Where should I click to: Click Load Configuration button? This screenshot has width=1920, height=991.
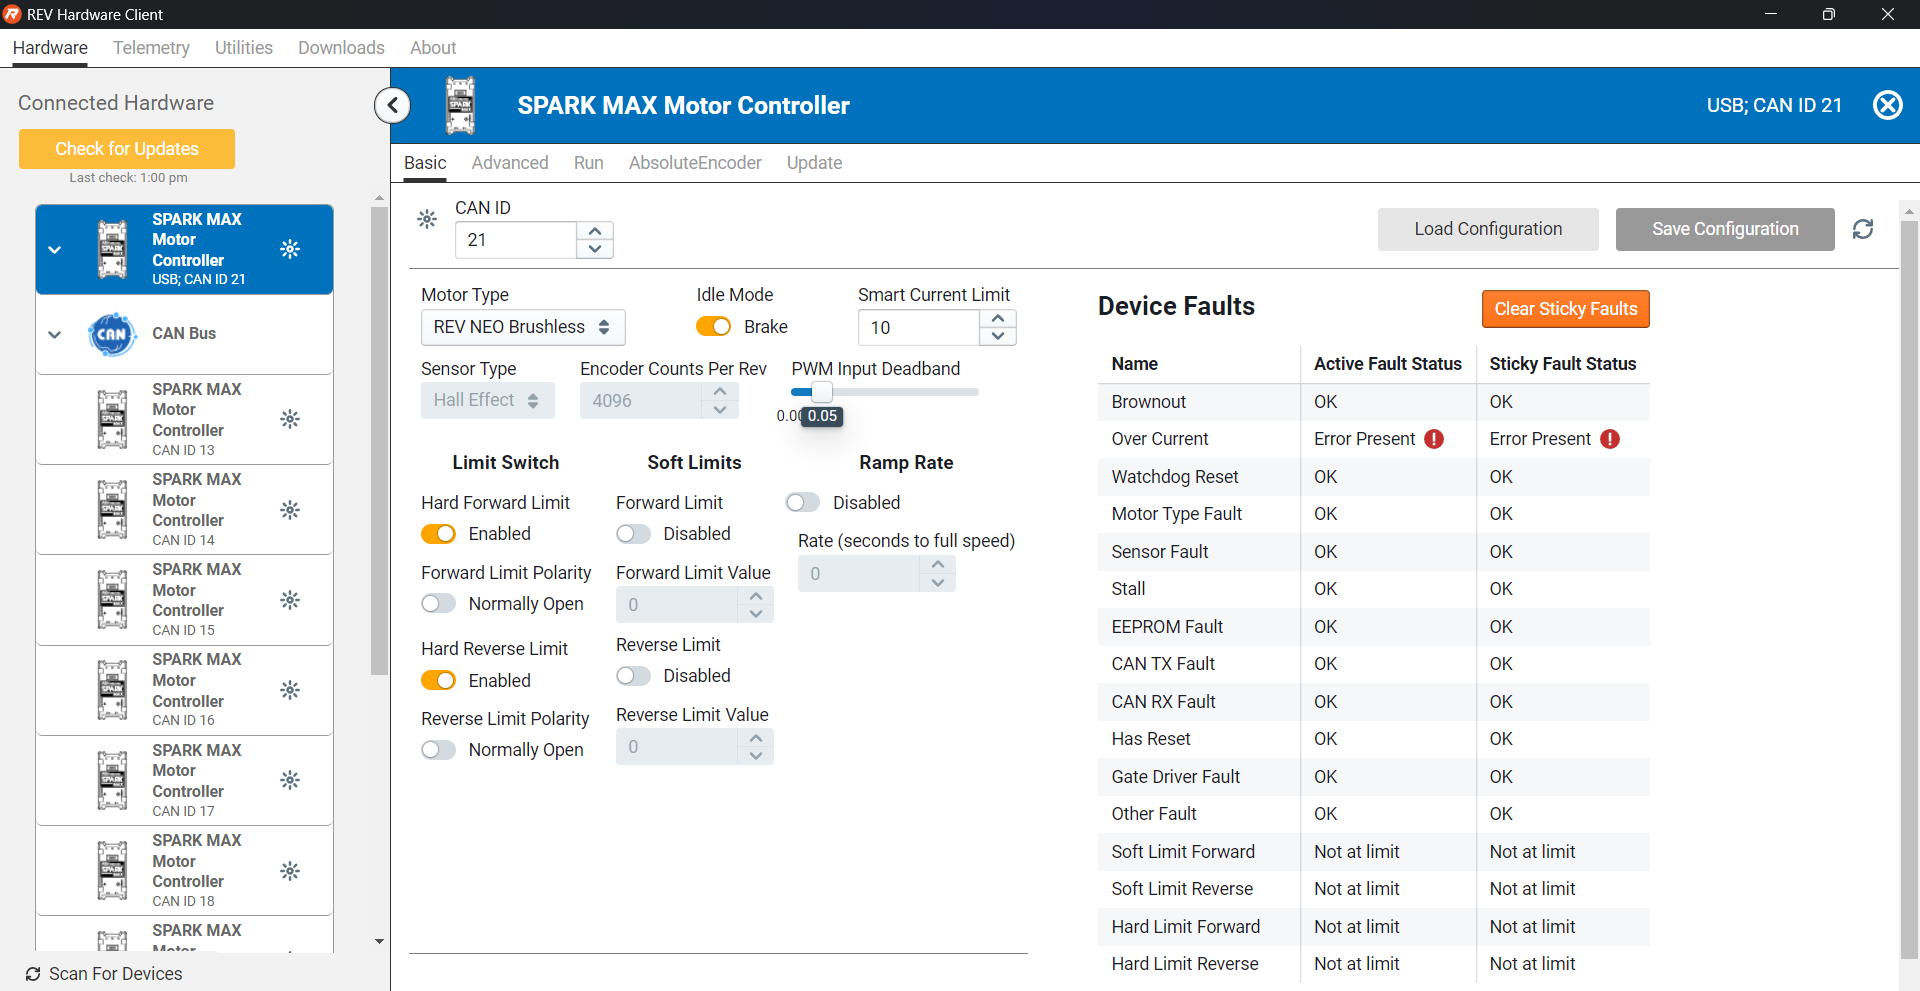tap(1488, 229)
